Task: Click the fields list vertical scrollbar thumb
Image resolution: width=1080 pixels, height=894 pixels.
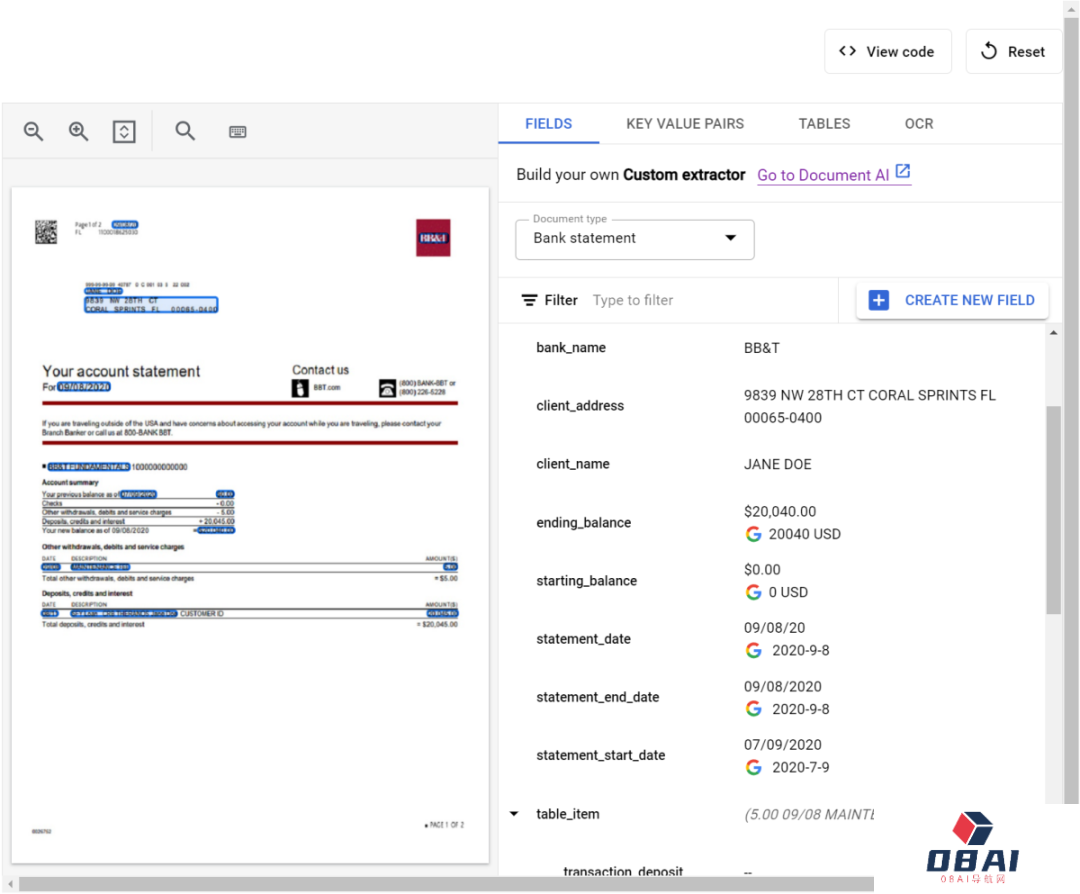Action: coord(1053,510)
